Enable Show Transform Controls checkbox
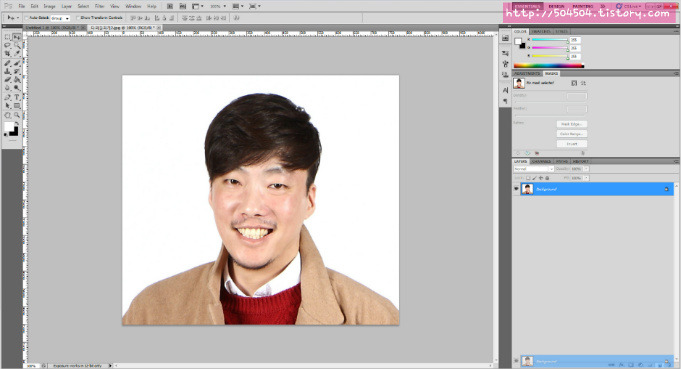The width and height of the screenshot is (681, 369). click(x=78, y=18)
